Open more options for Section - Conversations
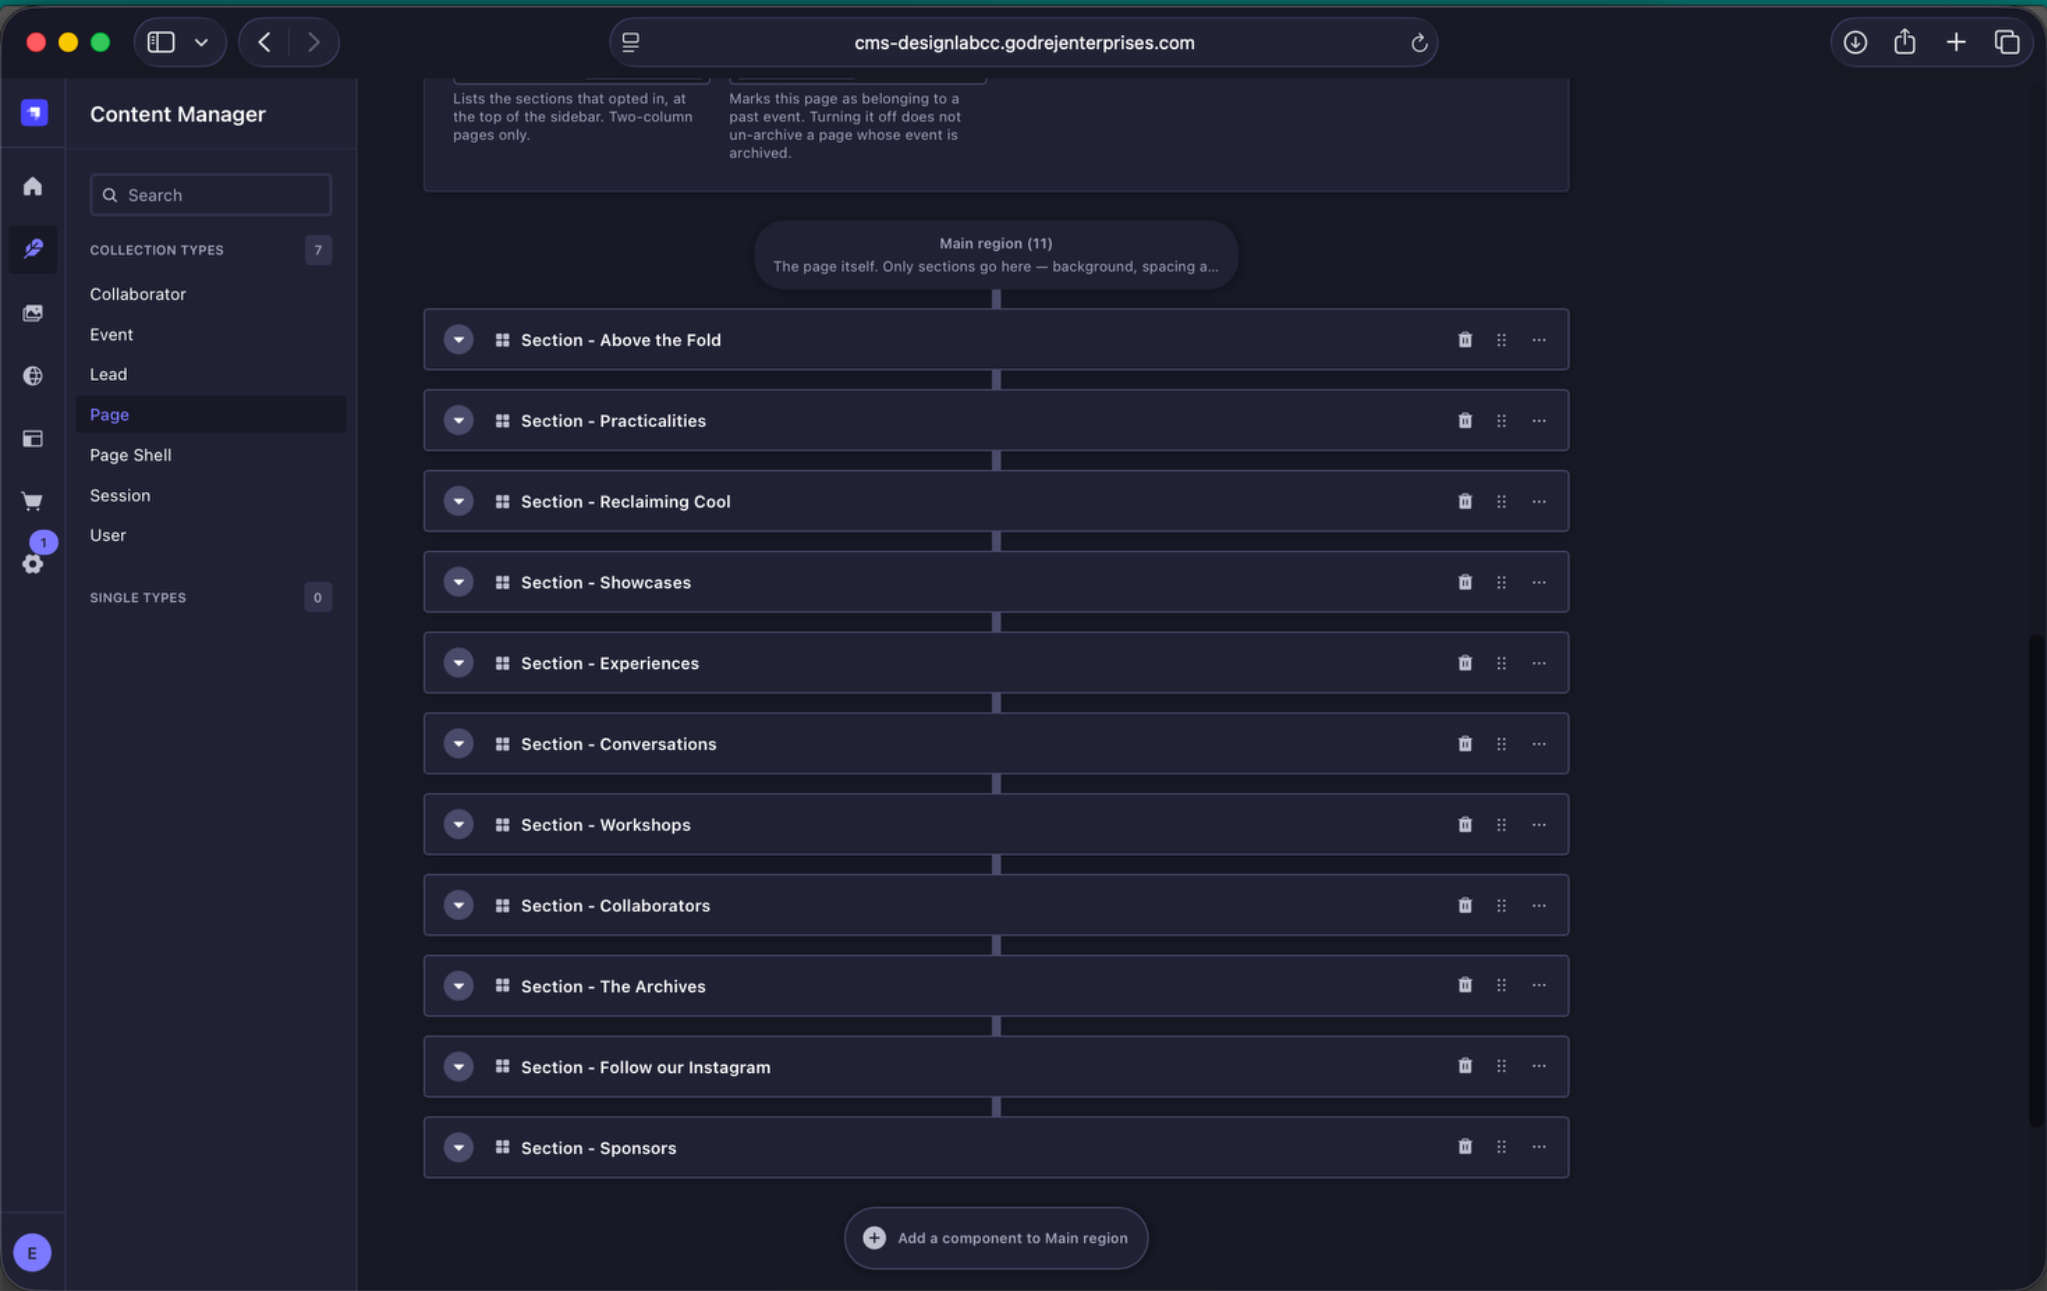This screenshot has width=2047, height=1291. click(1539, 744)
